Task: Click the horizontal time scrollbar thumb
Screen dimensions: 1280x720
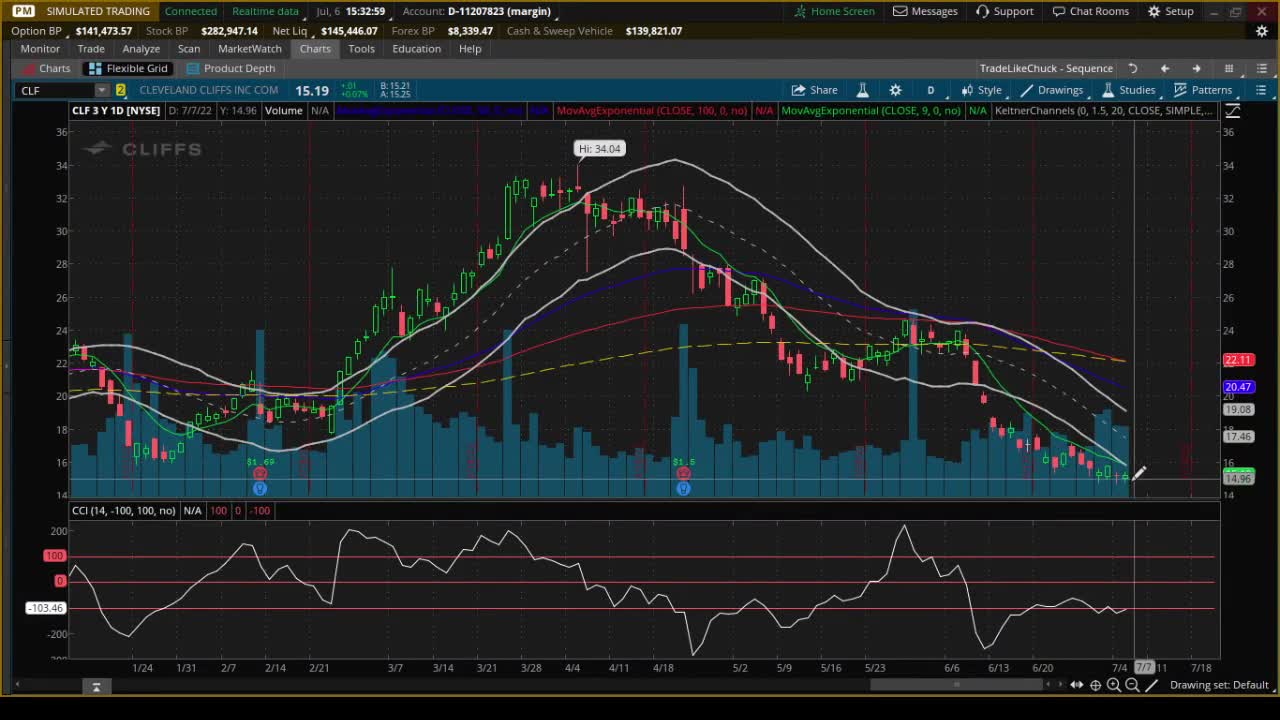Action: point(957,685)
